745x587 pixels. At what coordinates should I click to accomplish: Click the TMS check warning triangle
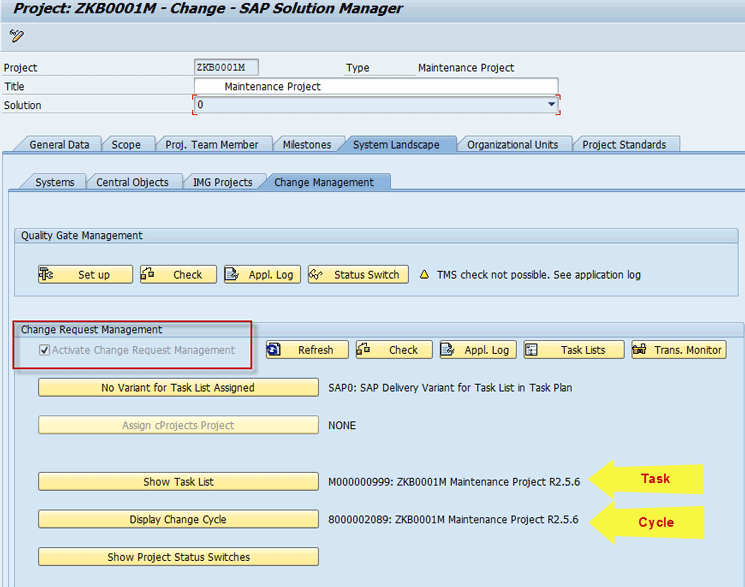coord(424,274)
